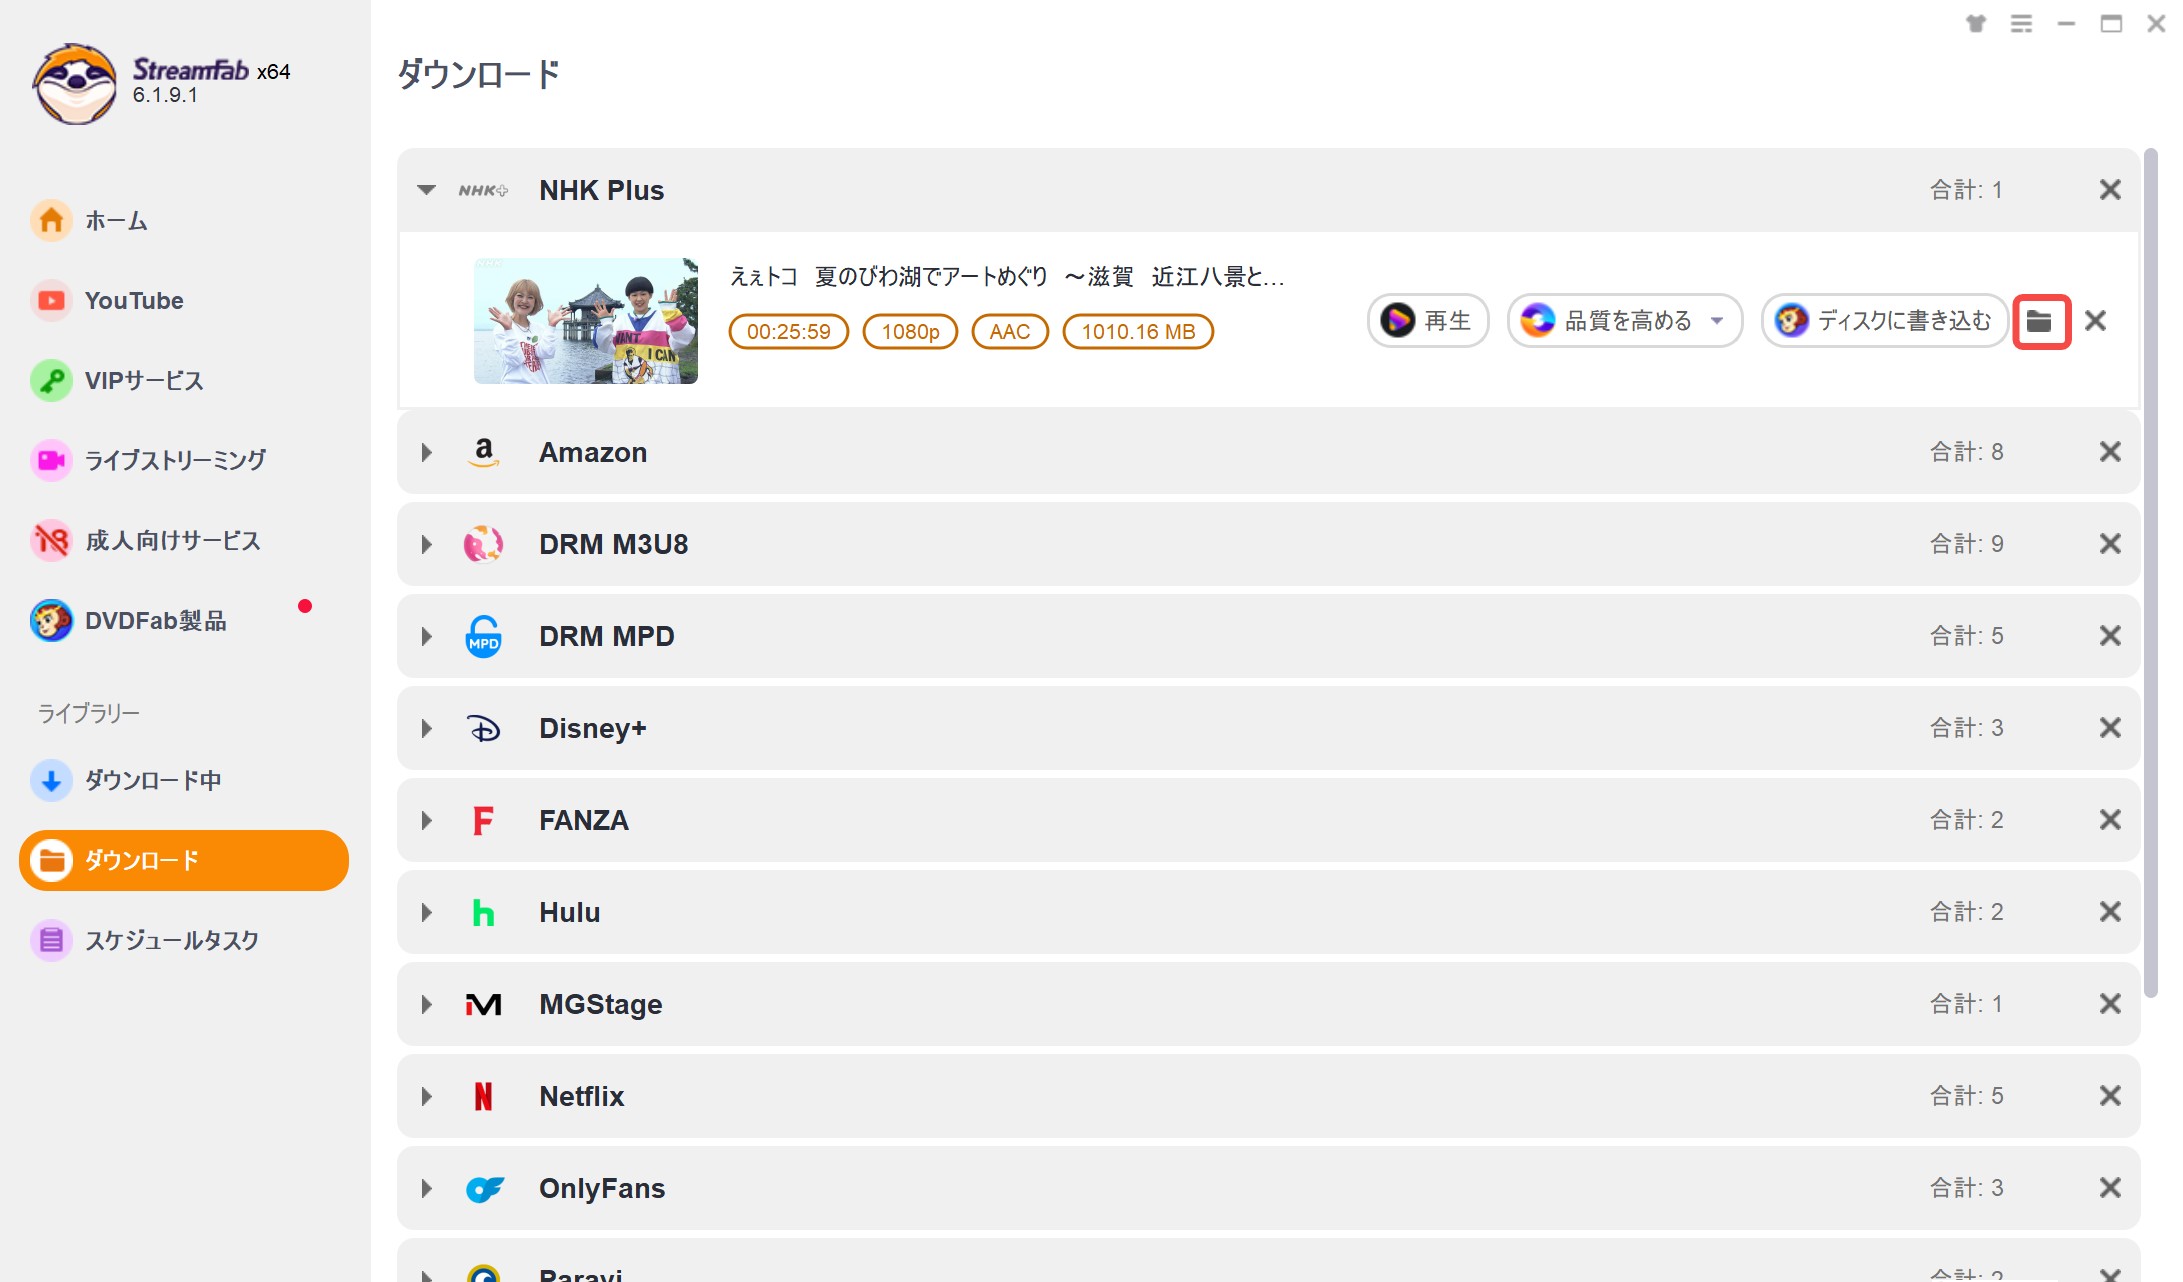2183x1282 pixels.
Task: Click the MGStage M logo icon
Action: [484, 1004]
